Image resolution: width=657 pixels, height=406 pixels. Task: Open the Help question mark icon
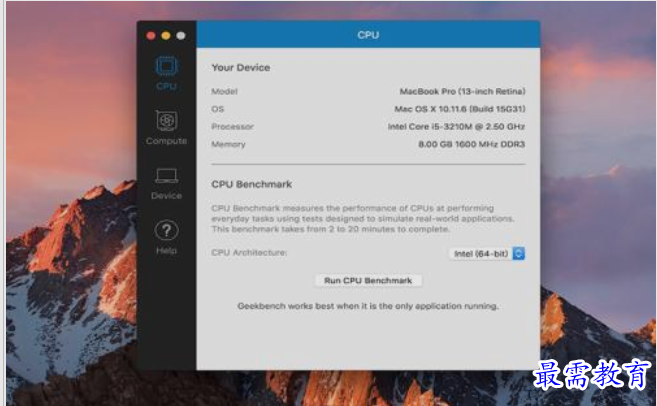[x=166, y=230]
